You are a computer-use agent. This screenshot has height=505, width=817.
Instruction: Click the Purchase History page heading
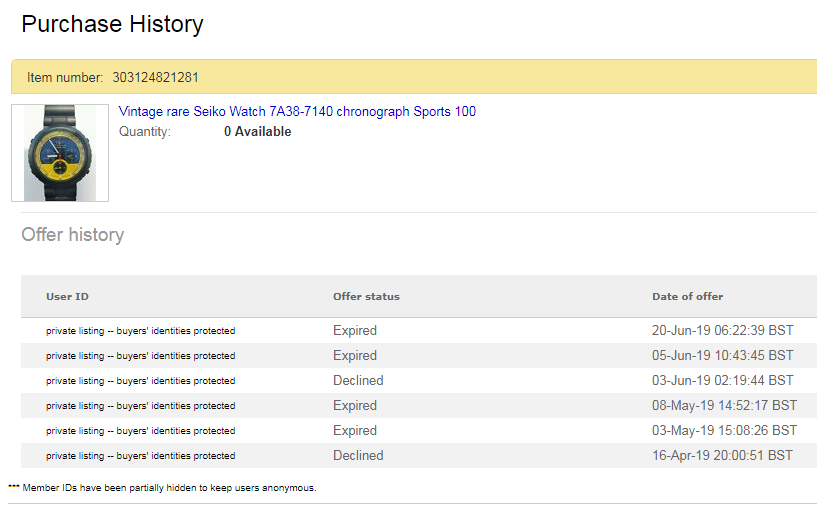click(112, 24)
